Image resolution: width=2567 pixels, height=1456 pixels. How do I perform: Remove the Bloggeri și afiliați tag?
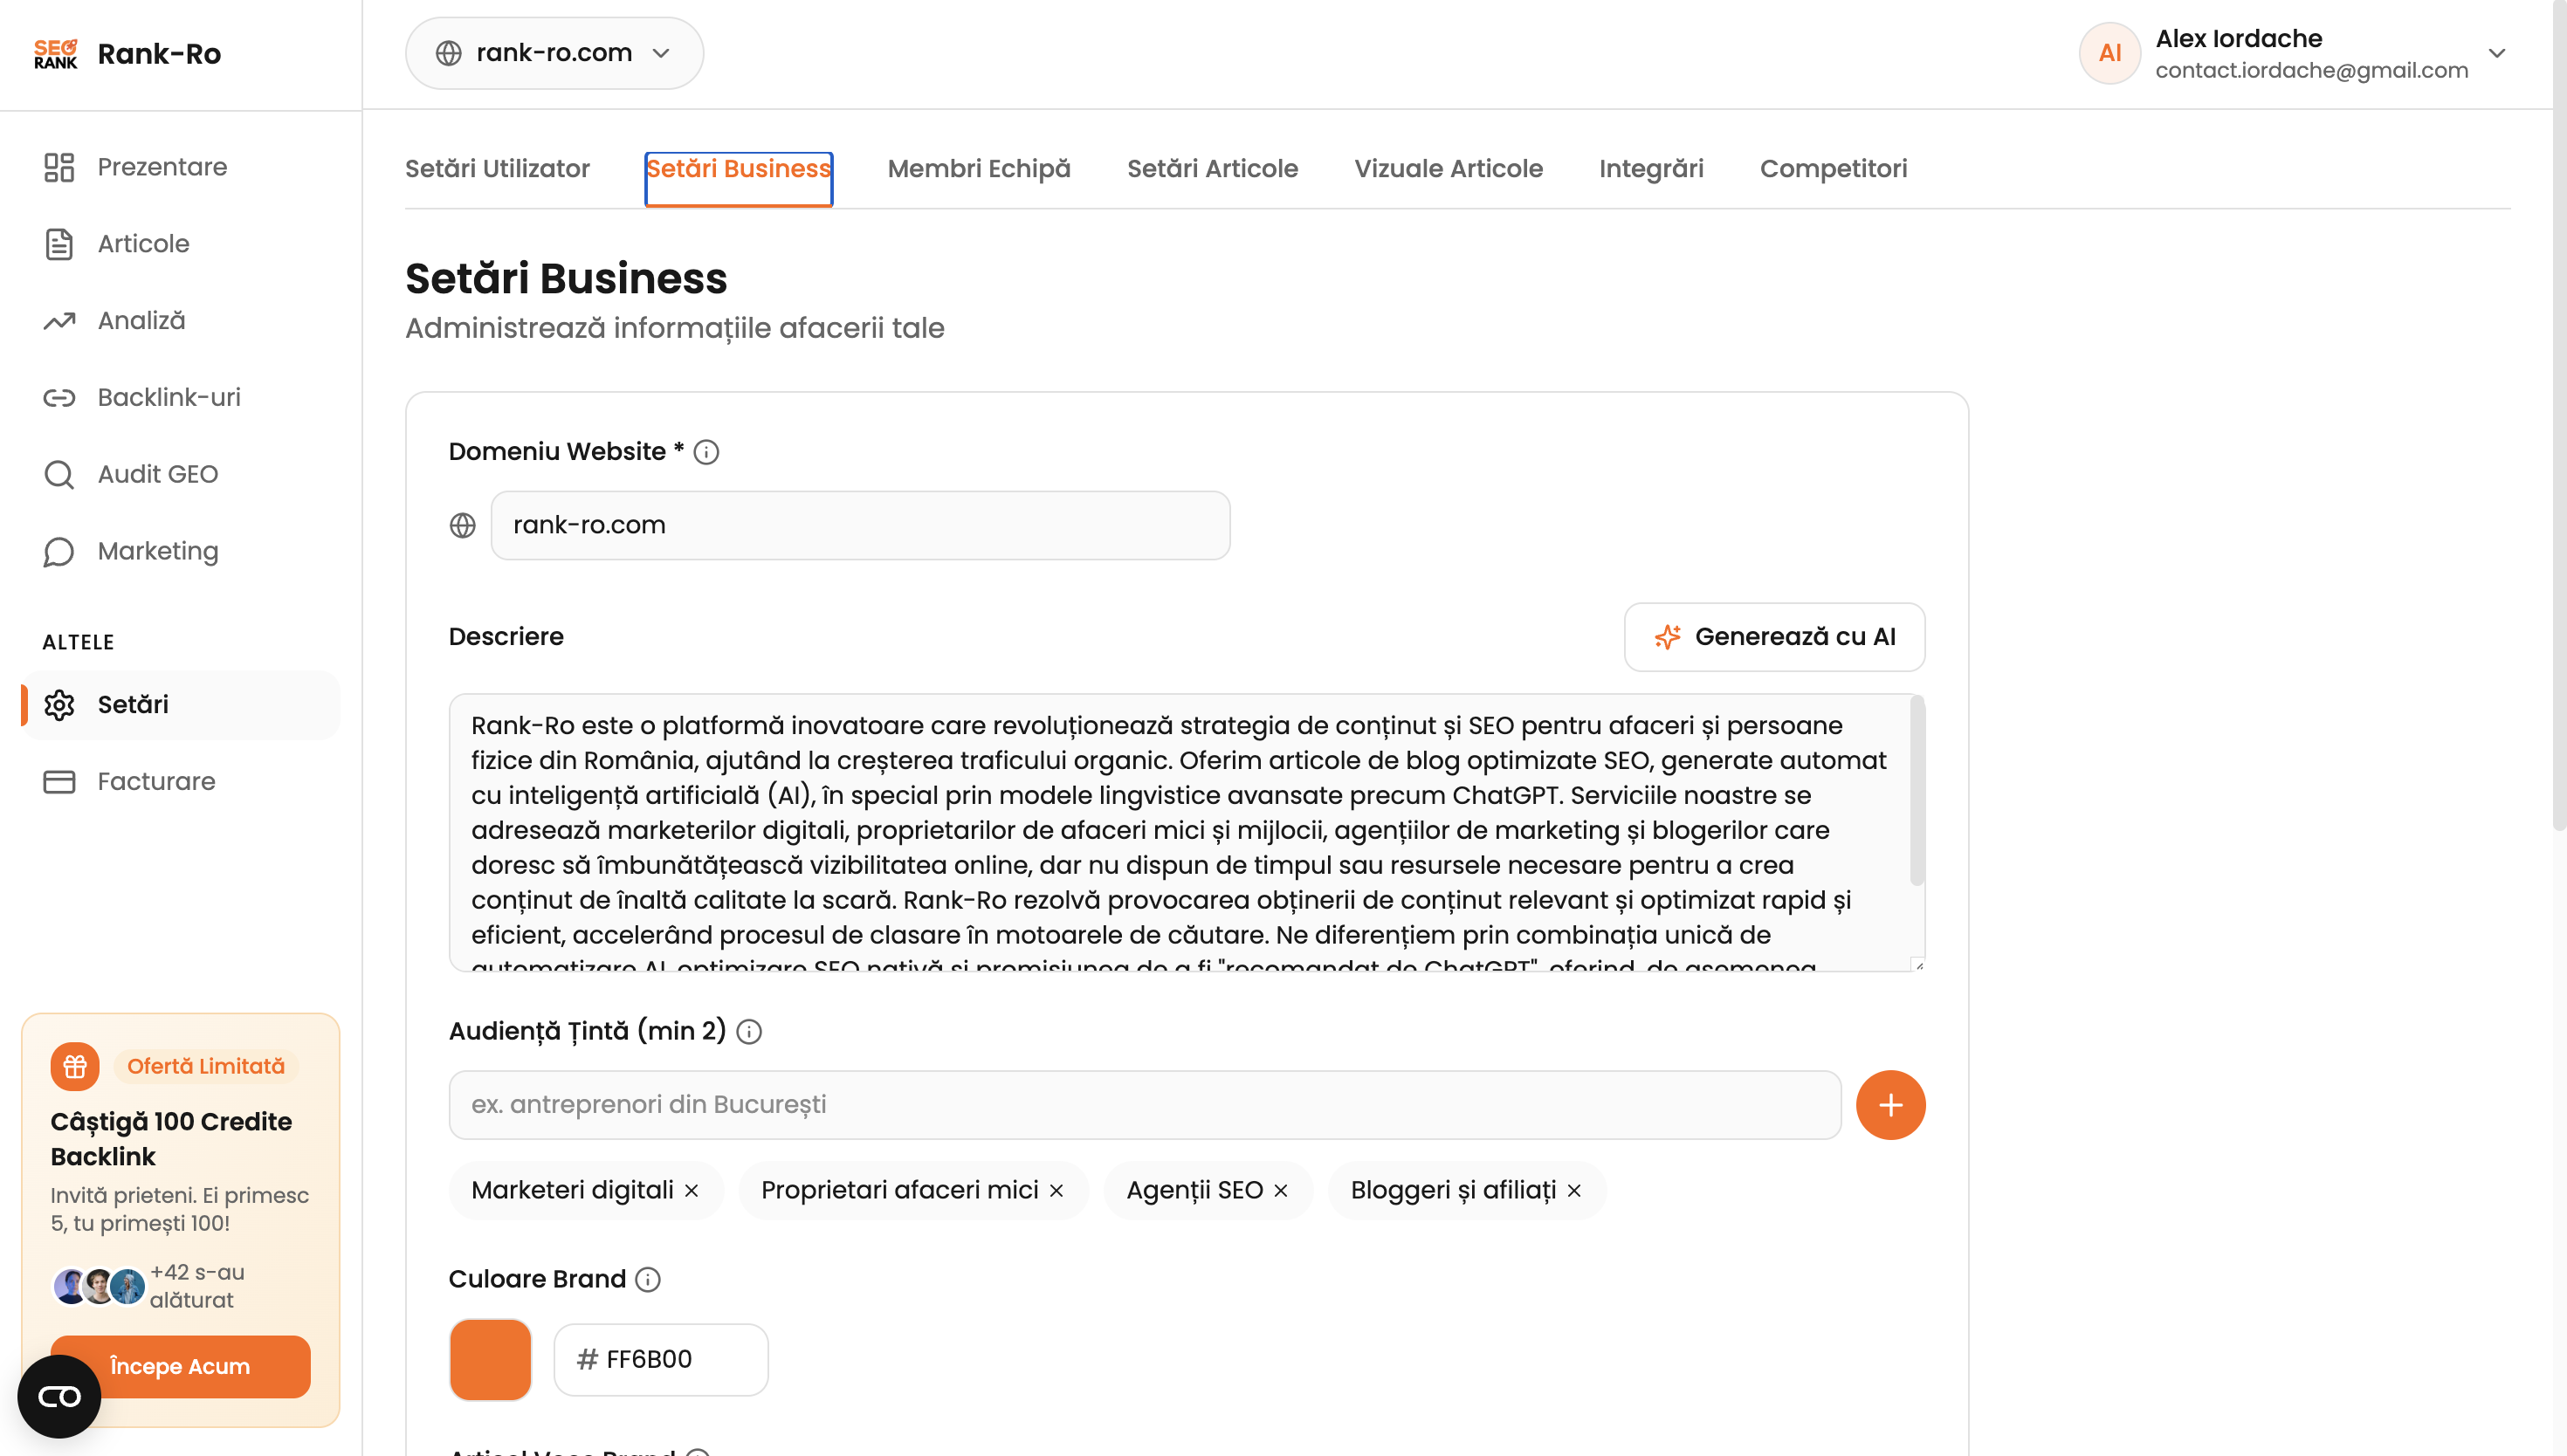pyautogui.click(x=1574, y=1190)
